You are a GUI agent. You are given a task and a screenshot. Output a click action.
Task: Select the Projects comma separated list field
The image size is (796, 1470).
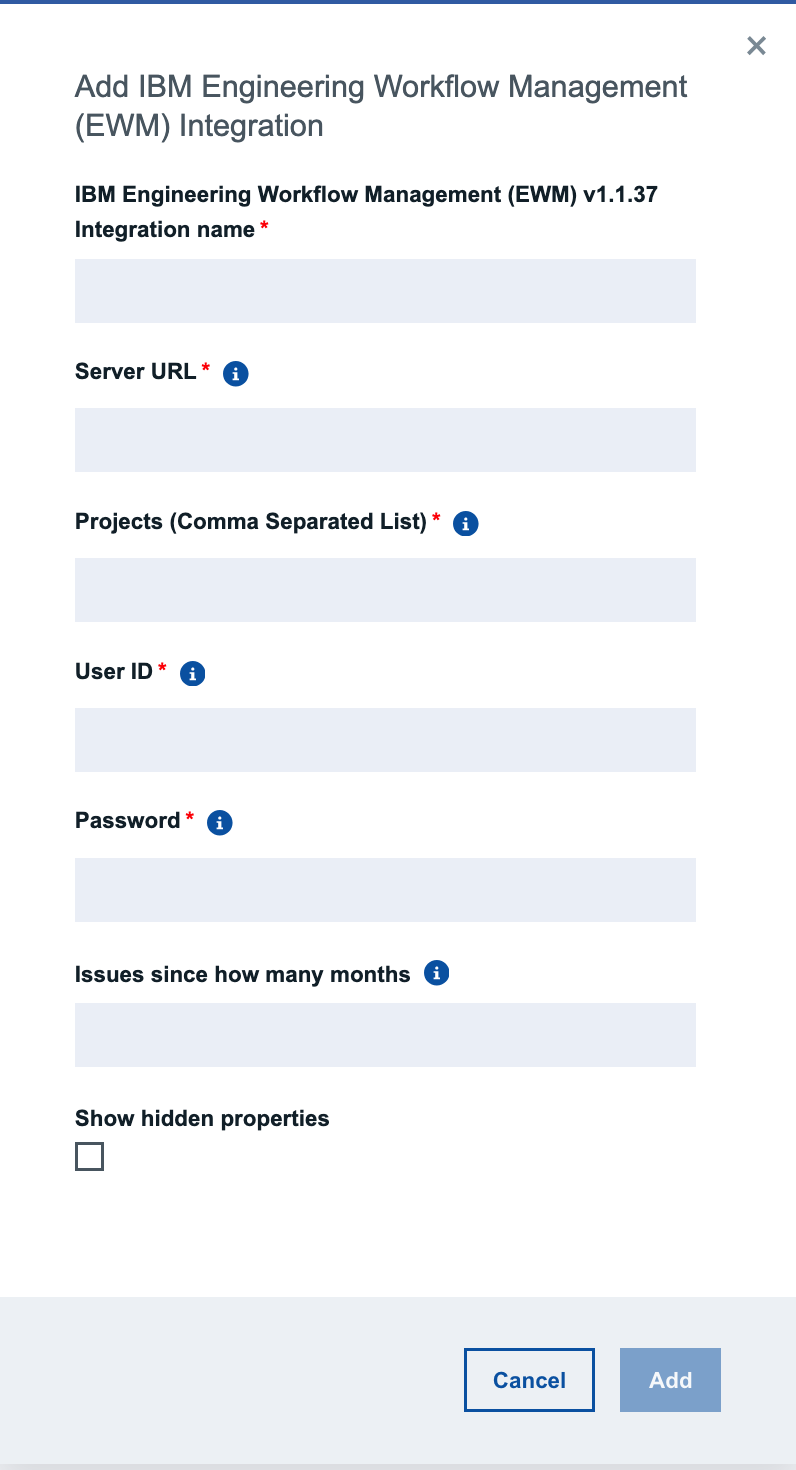coord(385,590)
